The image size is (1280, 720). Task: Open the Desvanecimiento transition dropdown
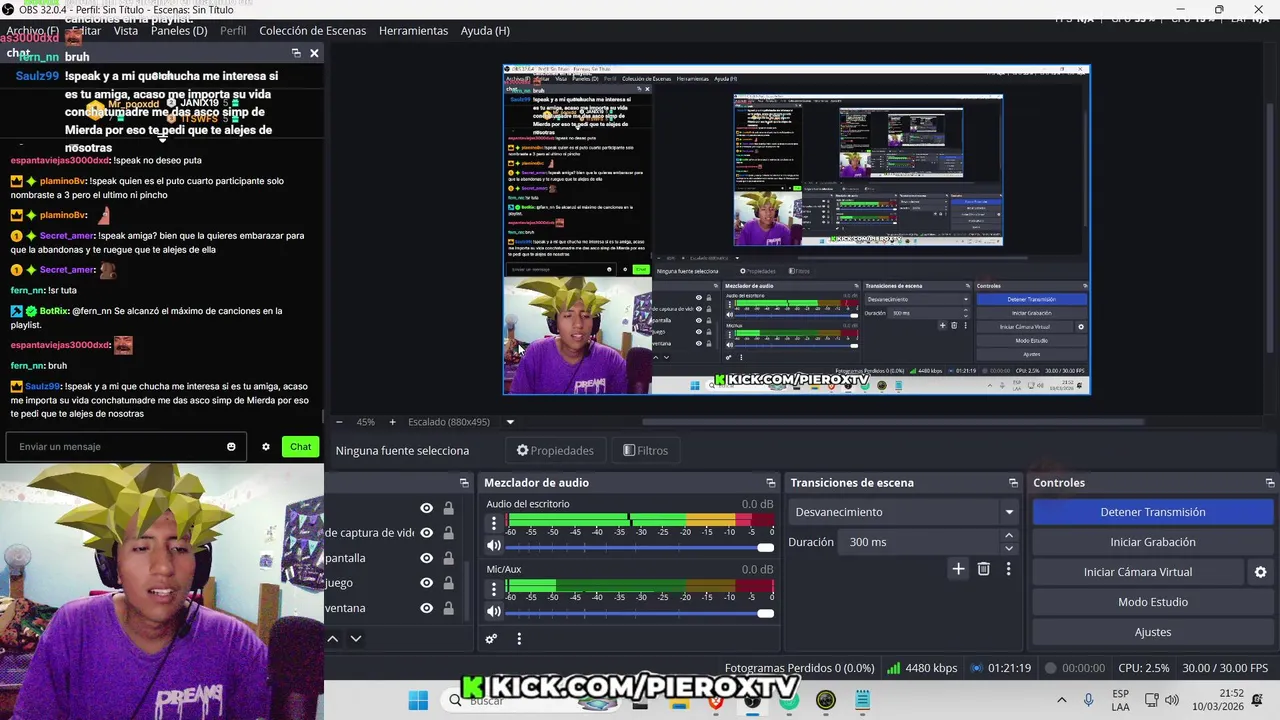point(903,512)
